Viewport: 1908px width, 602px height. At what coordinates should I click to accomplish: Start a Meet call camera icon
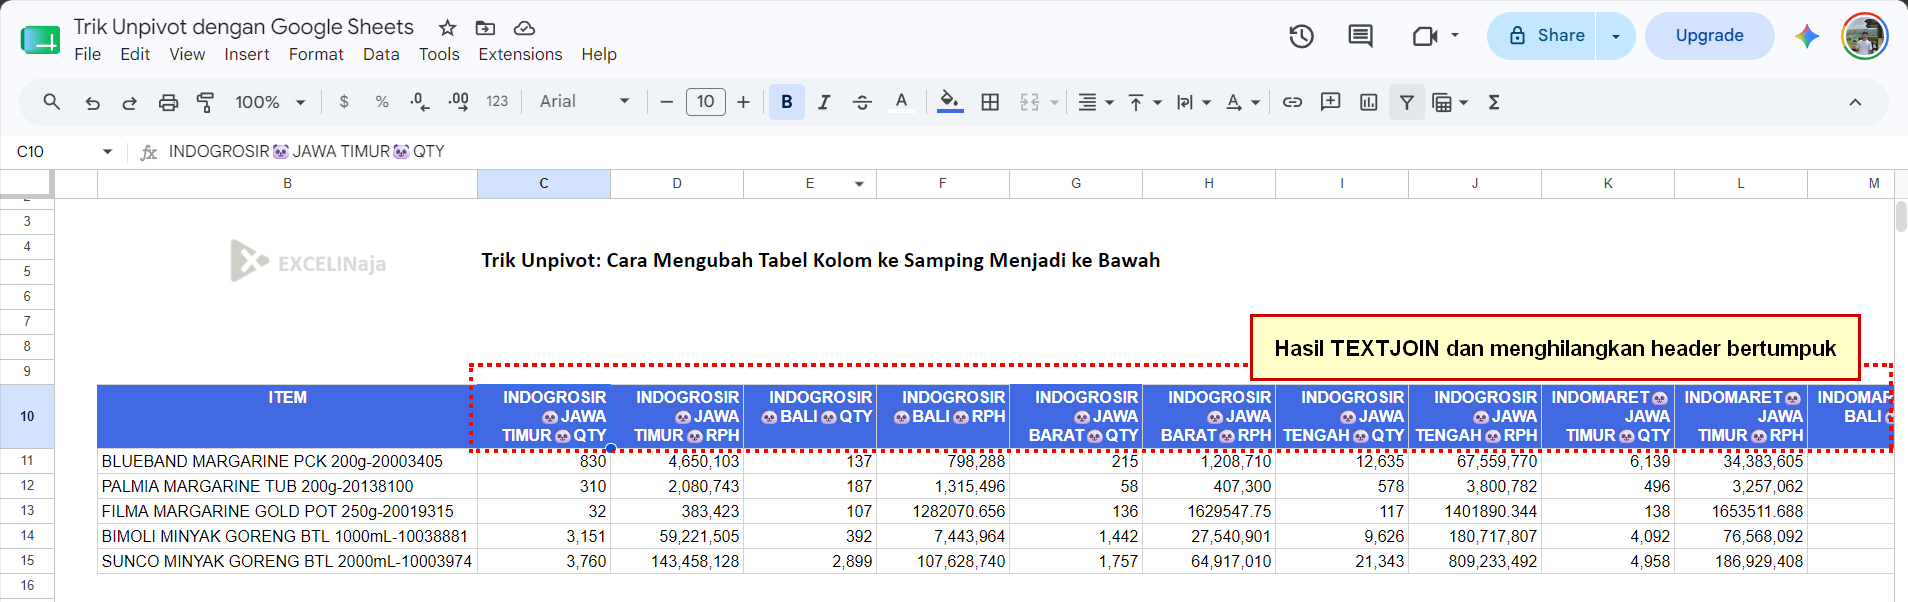point(1425,36)
